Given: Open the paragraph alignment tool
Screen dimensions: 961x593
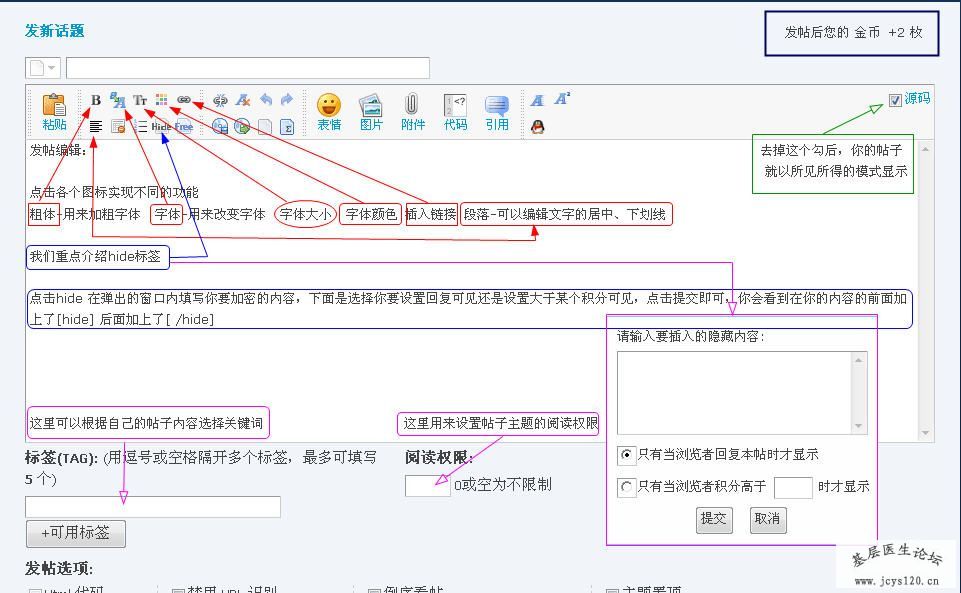Looking at the screenshot, I should (96, 127).
